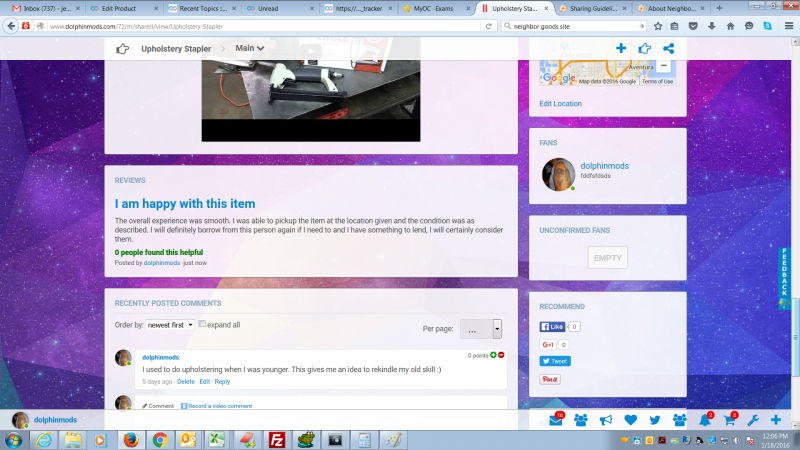800x450 pixels.
Task: Click the heart favorites icon in bottom toolbar
Action: pos(631,420)
